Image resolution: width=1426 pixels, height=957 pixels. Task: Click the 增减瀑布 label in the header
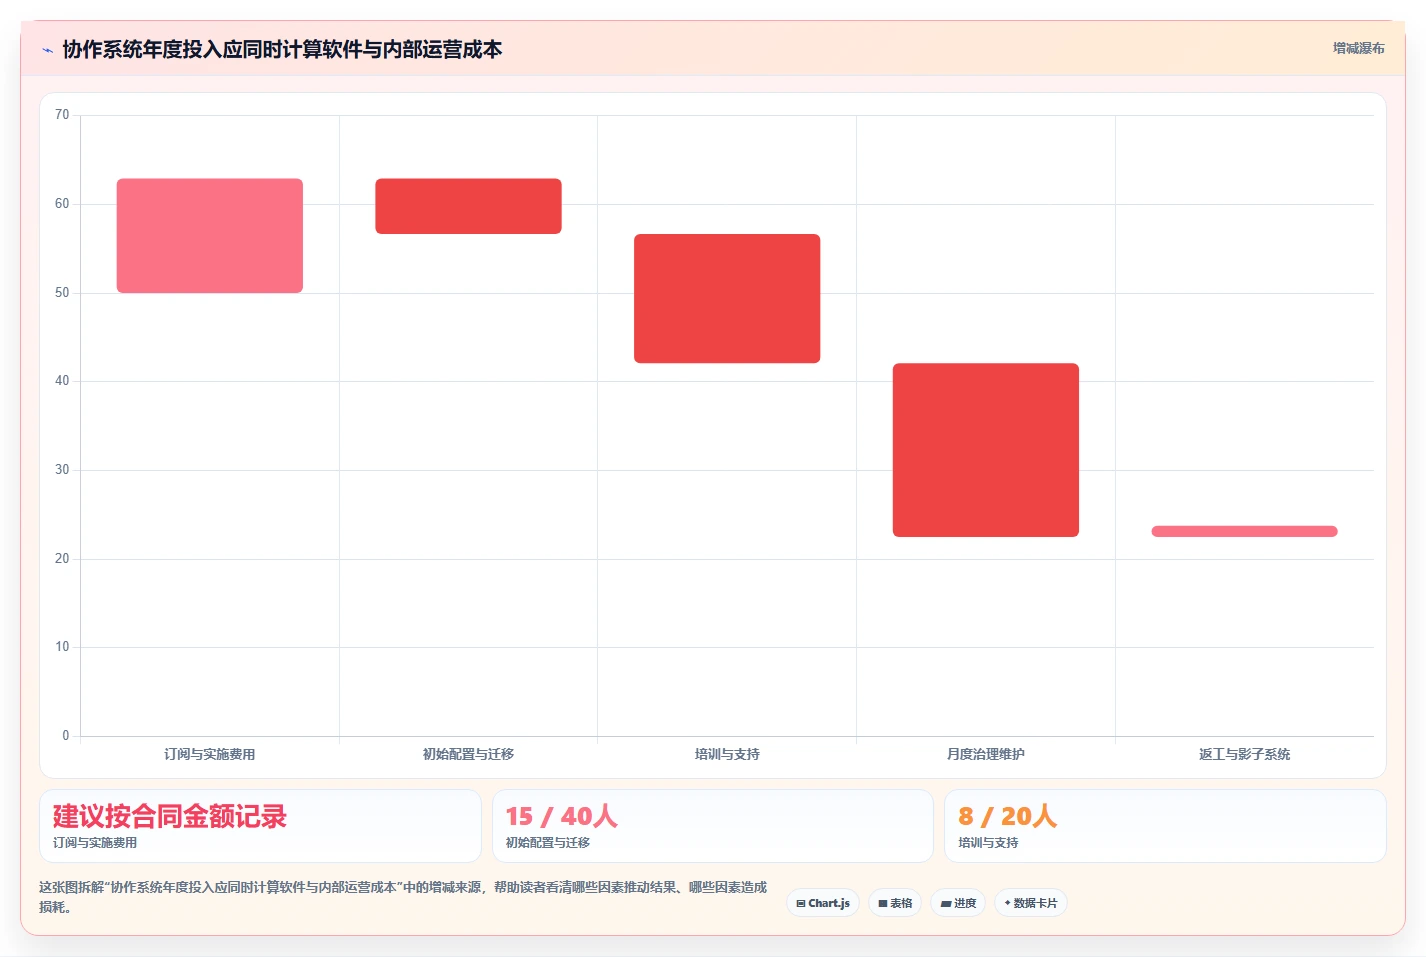1358,48
